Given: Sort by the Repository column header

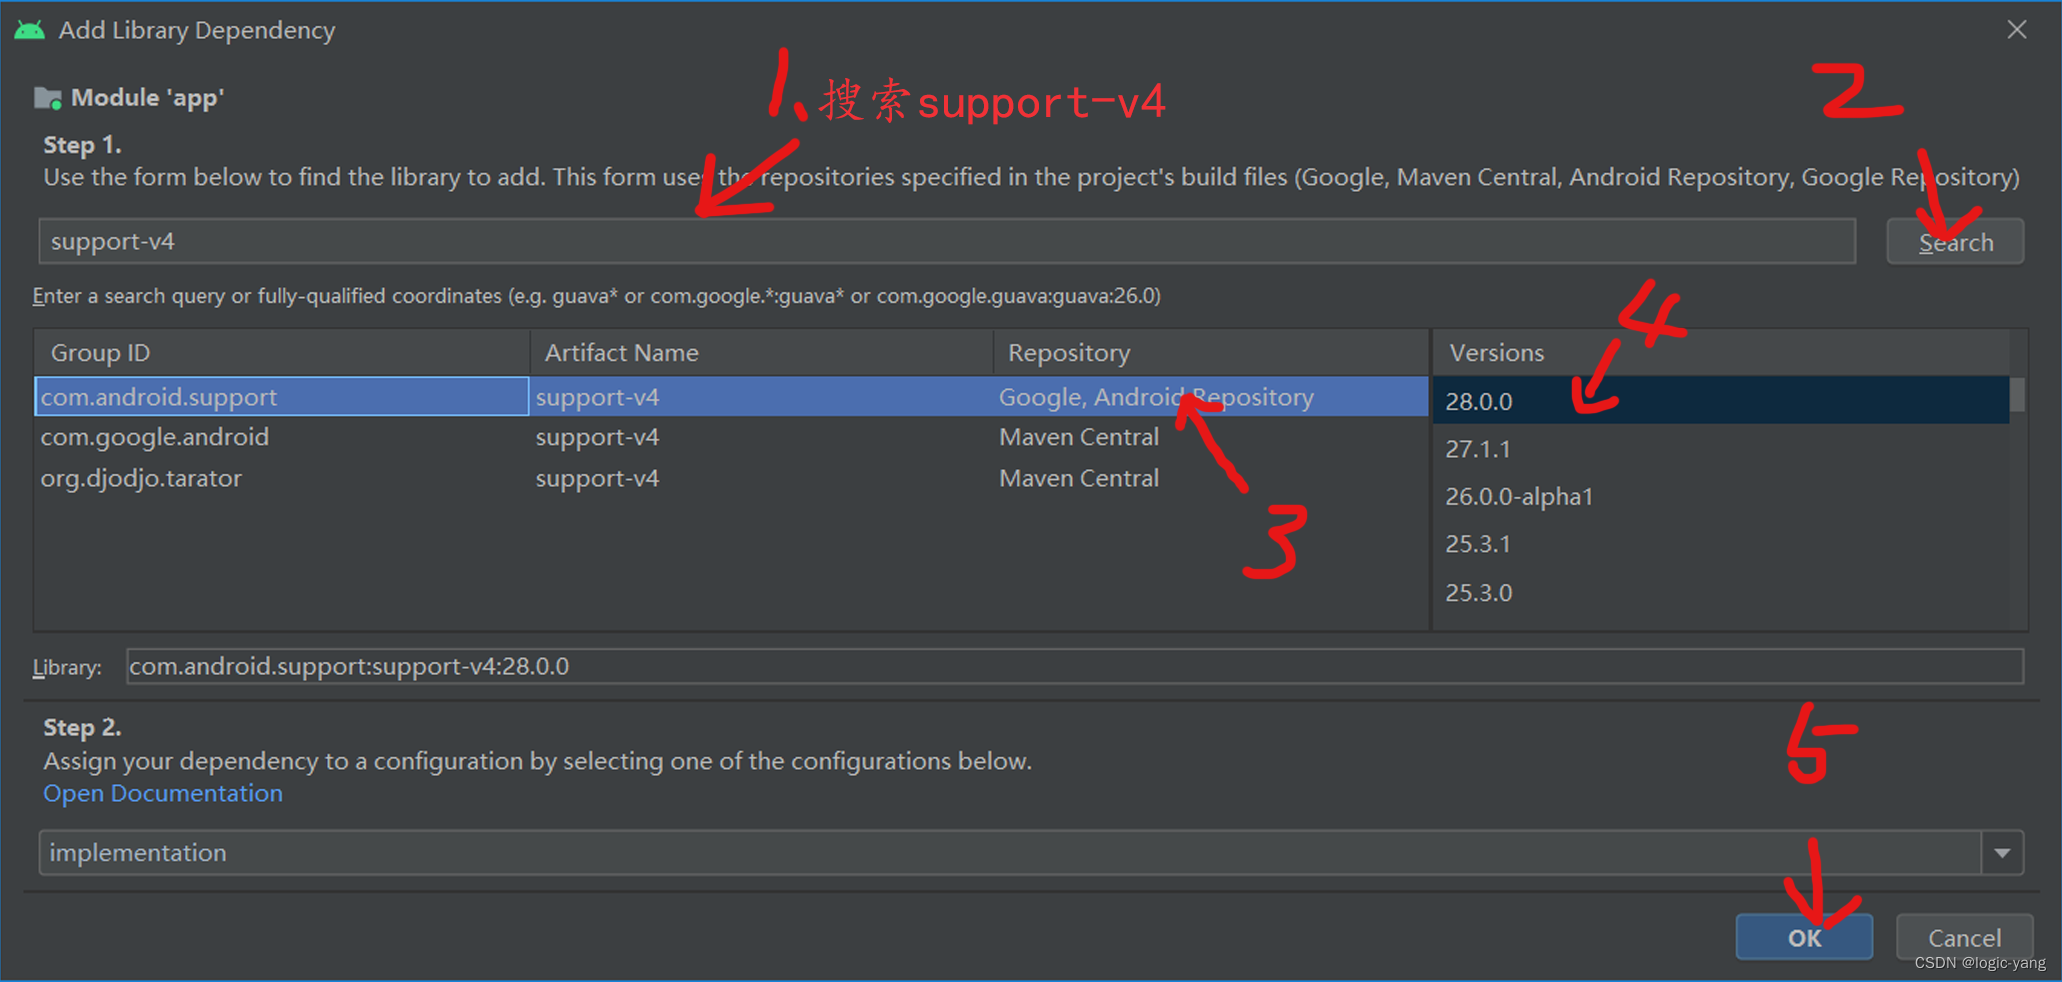Looking at the screenshot, I should [1211, 352].
